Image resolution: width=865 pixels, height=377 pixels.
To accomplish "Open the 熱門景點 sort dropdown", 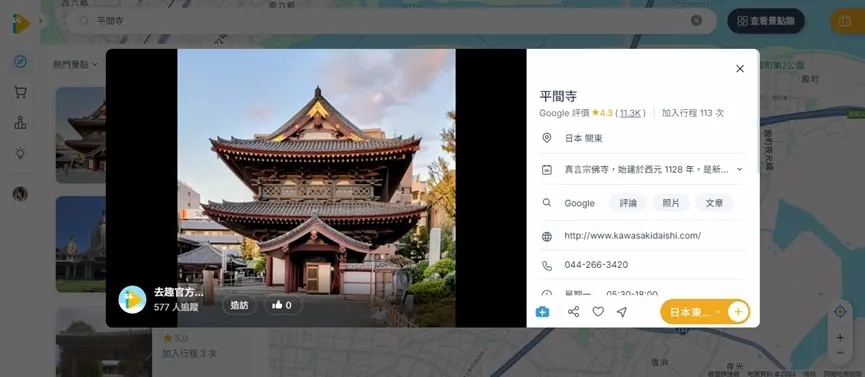I will [x=76, y=65].
